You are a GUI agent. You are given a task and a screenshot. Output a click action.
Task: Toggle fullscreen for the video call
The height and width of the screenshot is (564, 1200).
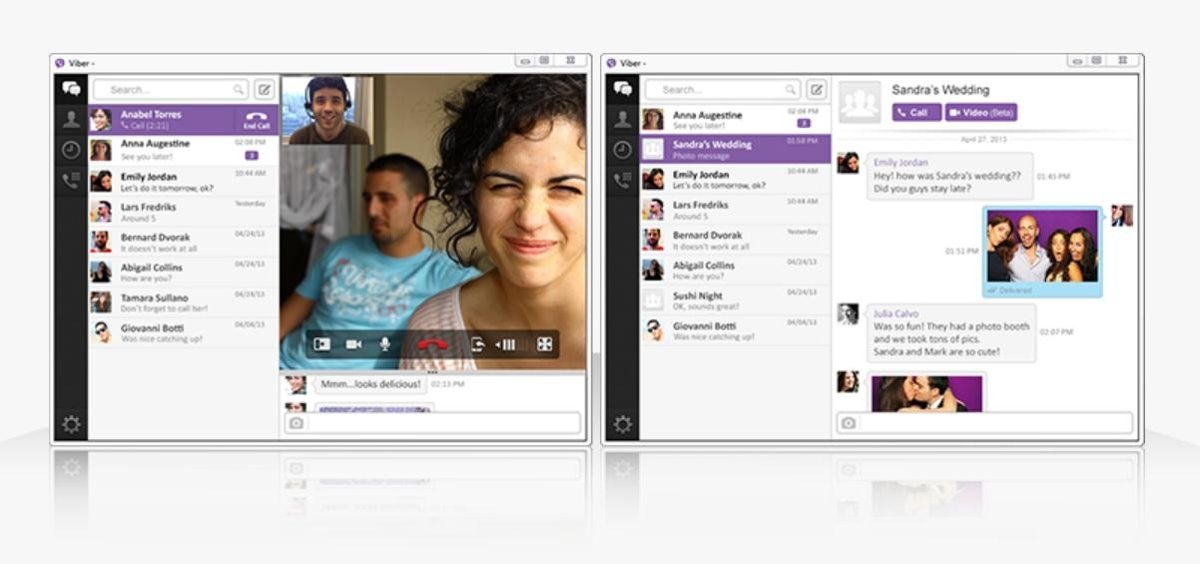(x=545, y=344)
